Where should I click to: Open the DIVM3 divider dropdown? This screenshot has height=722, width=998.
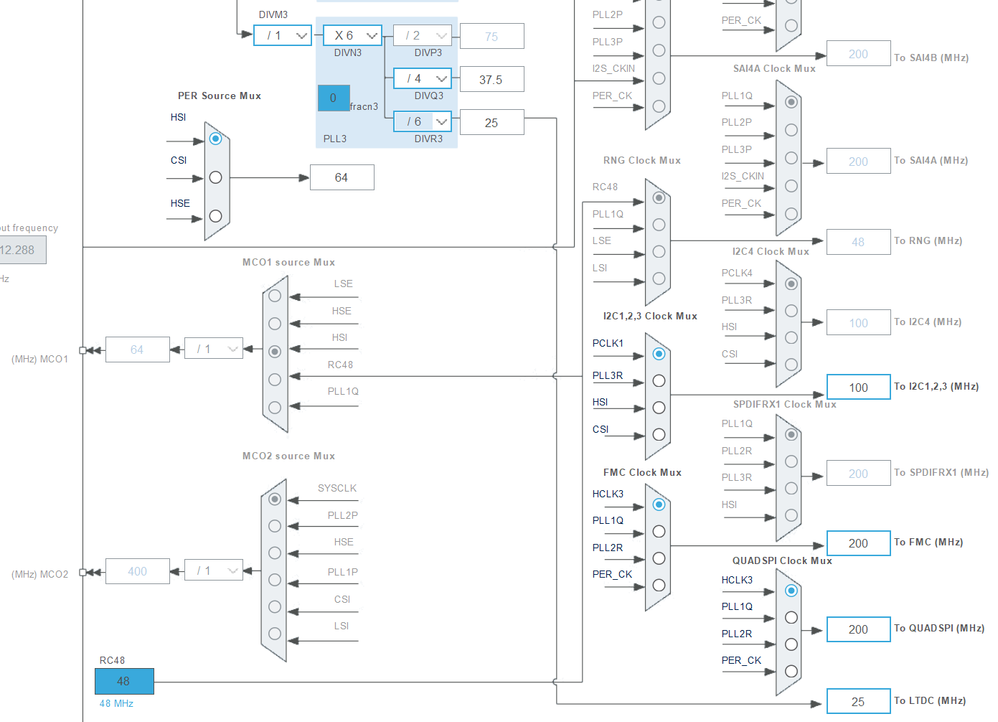[283, 36]
